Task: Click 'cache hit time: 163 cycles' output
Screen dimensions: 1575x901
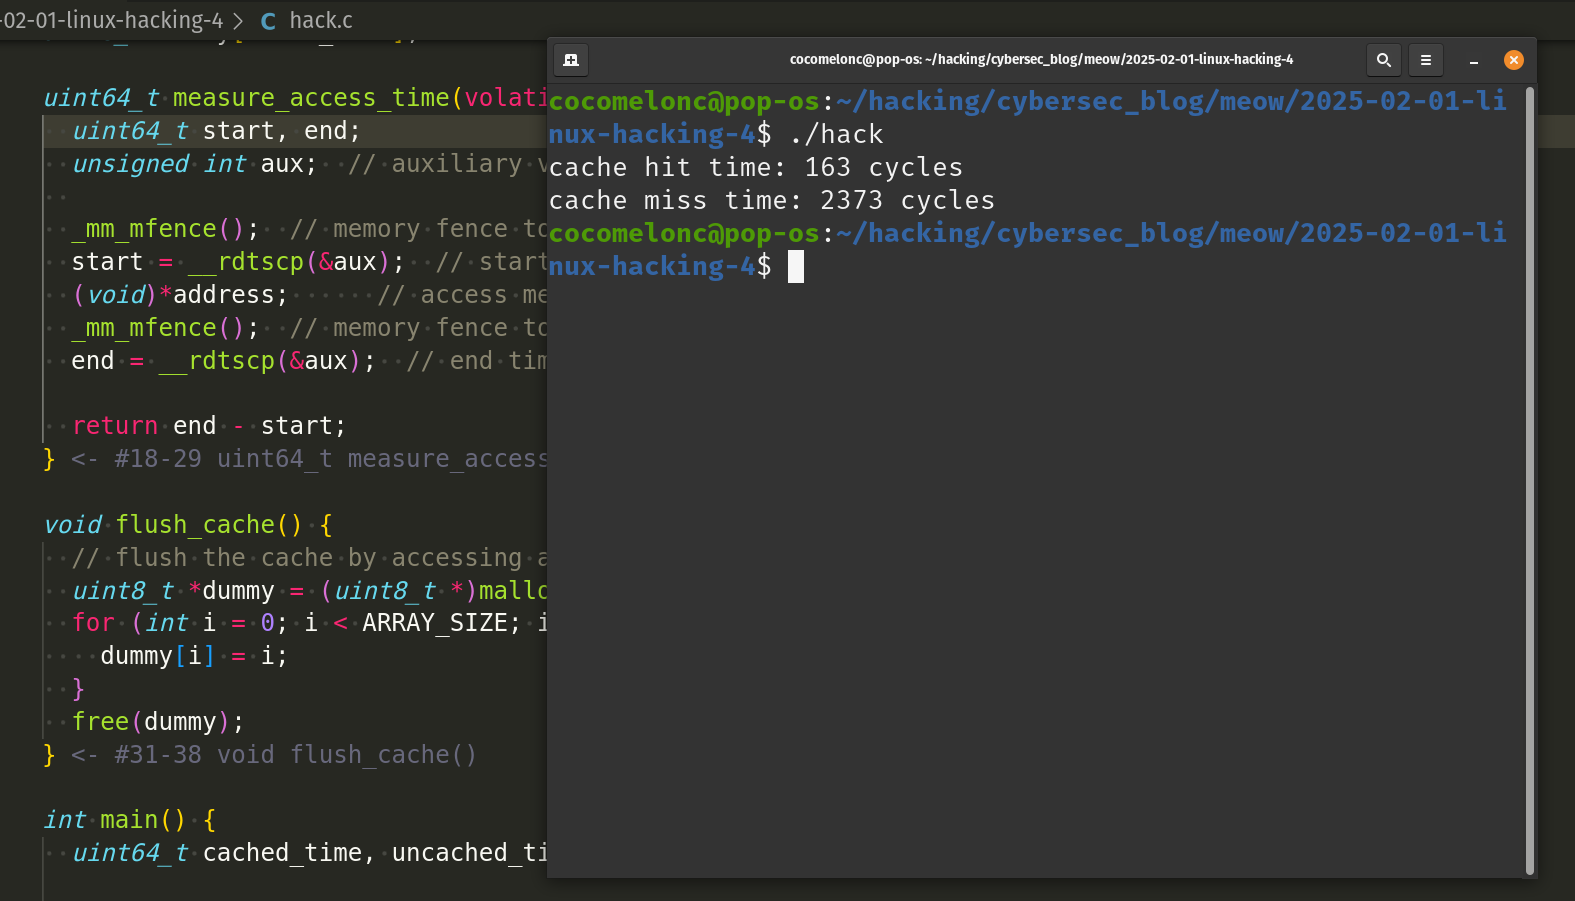Action: (x=756, y=167)
